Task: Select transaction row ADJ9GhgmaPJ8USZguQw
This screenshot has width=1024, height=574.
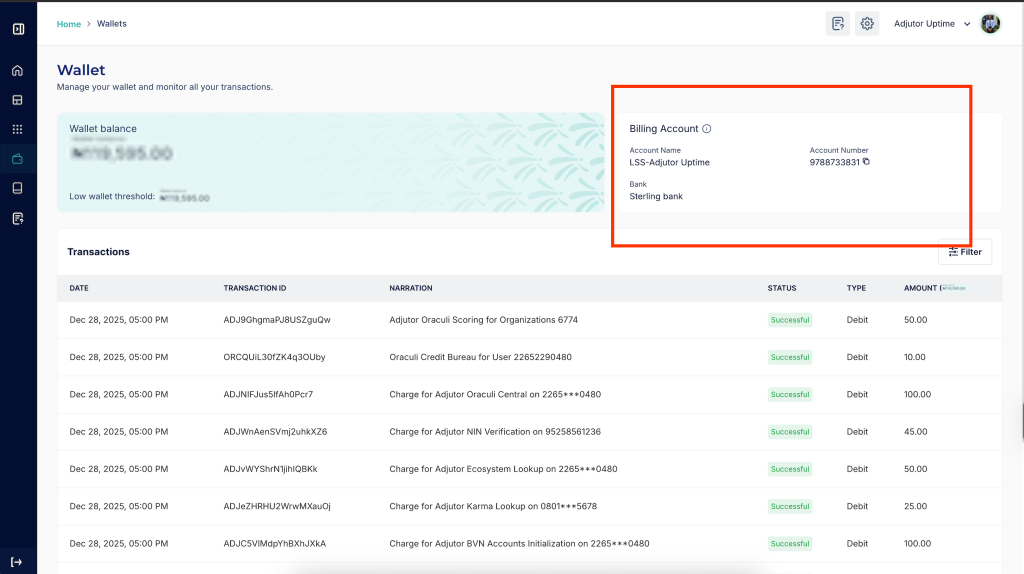Action: [277, 320]
